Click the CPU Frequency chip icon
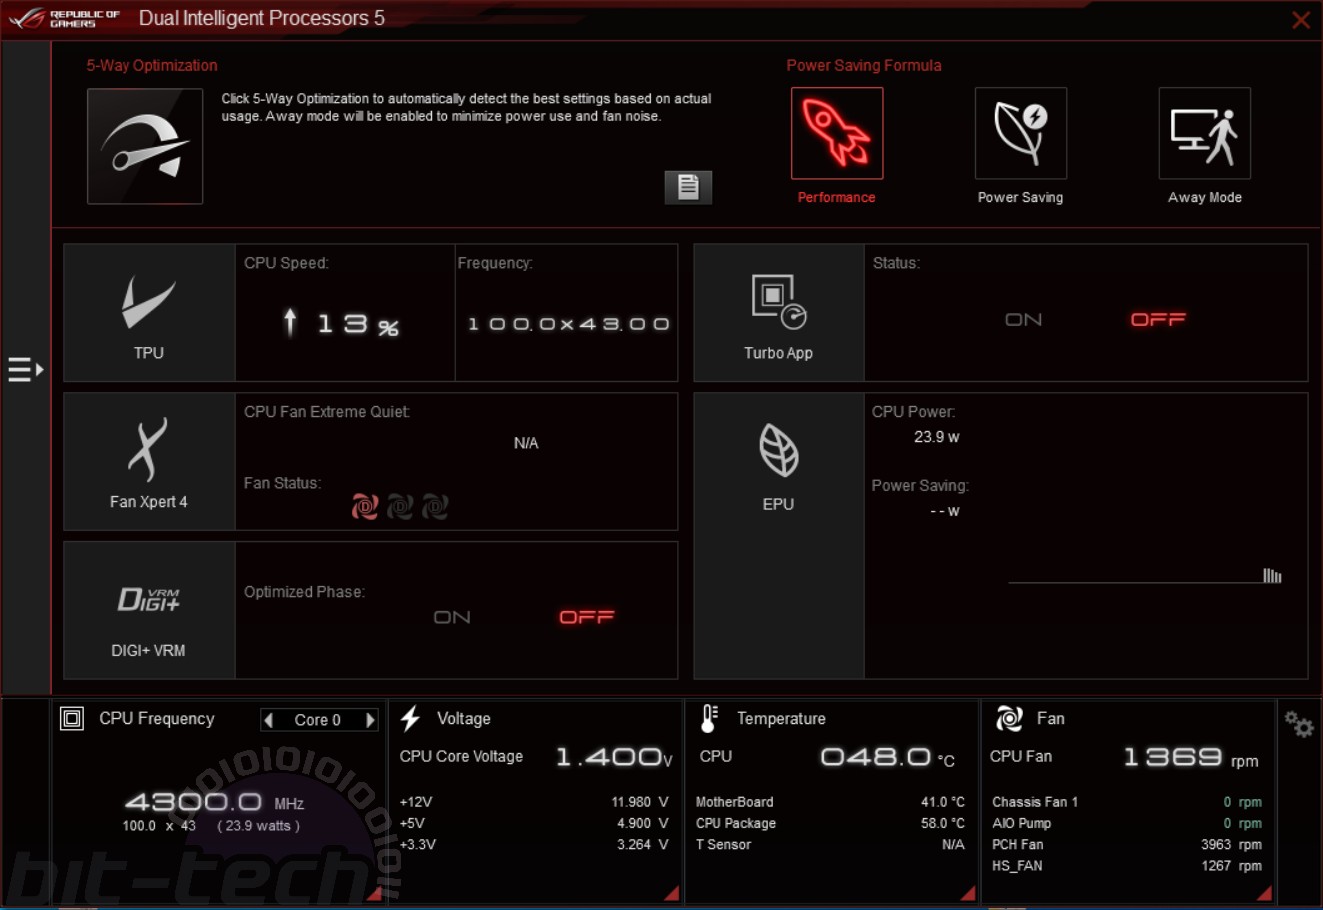 tap(72, 719)
